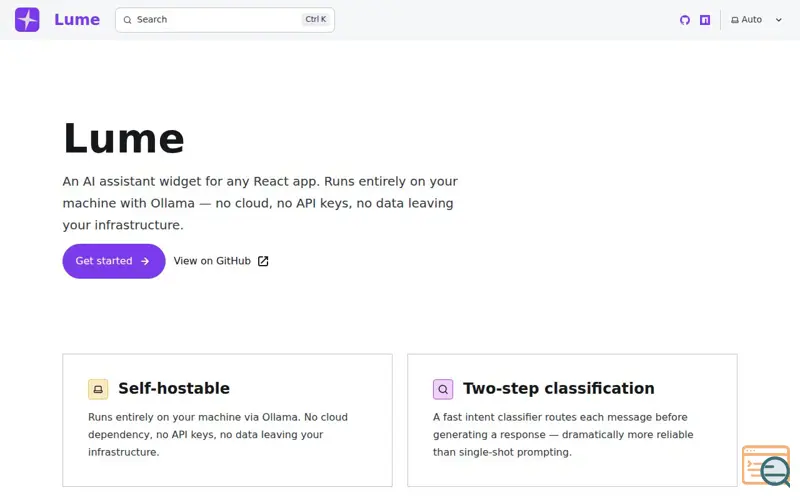This screenshot has width=800, height=500.
Task: Click the Get started button
Action: 114,261
